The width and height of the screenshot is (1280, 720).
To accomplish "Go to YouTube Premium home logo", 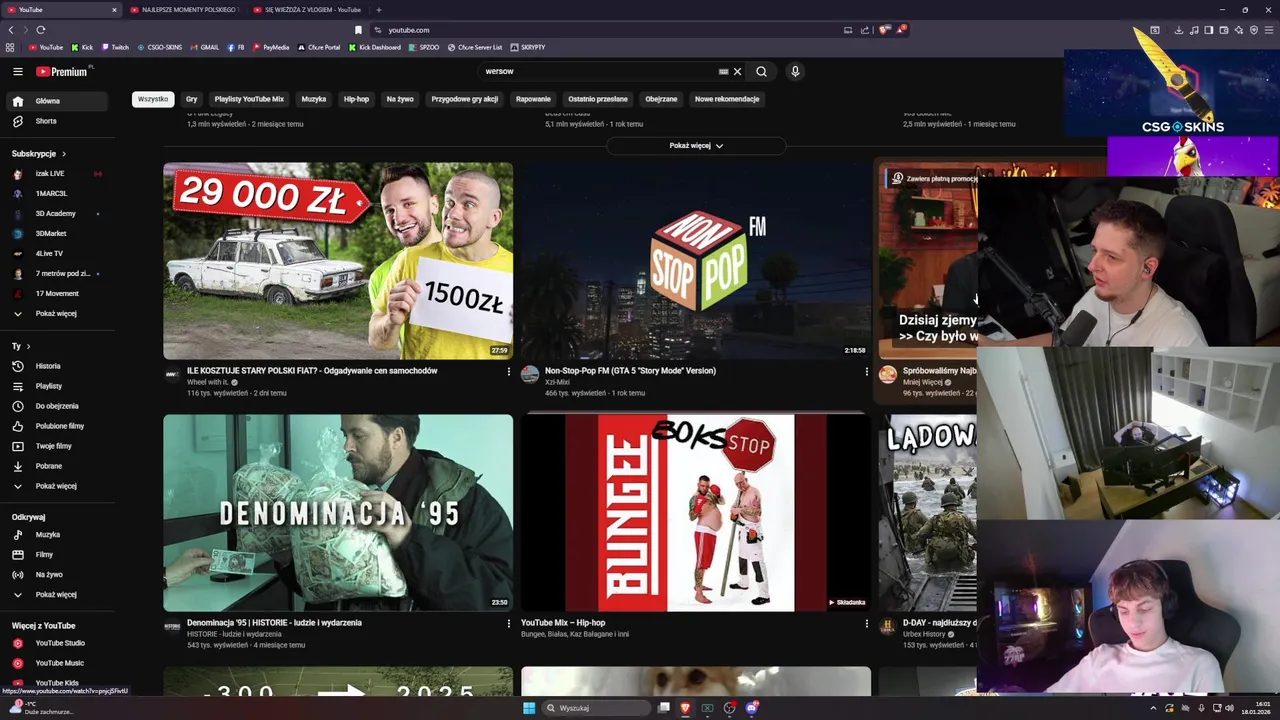I will tap(62, 71).
